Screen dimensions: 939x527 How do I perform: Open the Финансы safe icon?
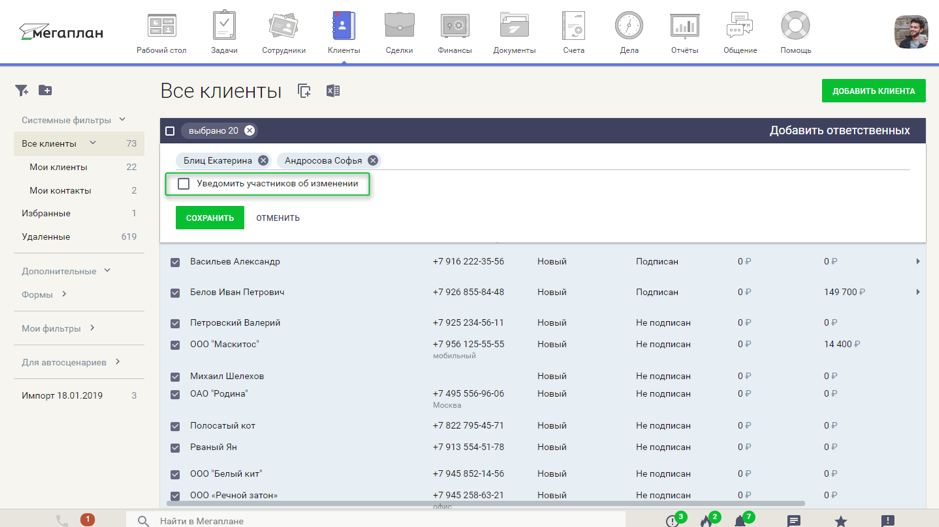(454, 27)
